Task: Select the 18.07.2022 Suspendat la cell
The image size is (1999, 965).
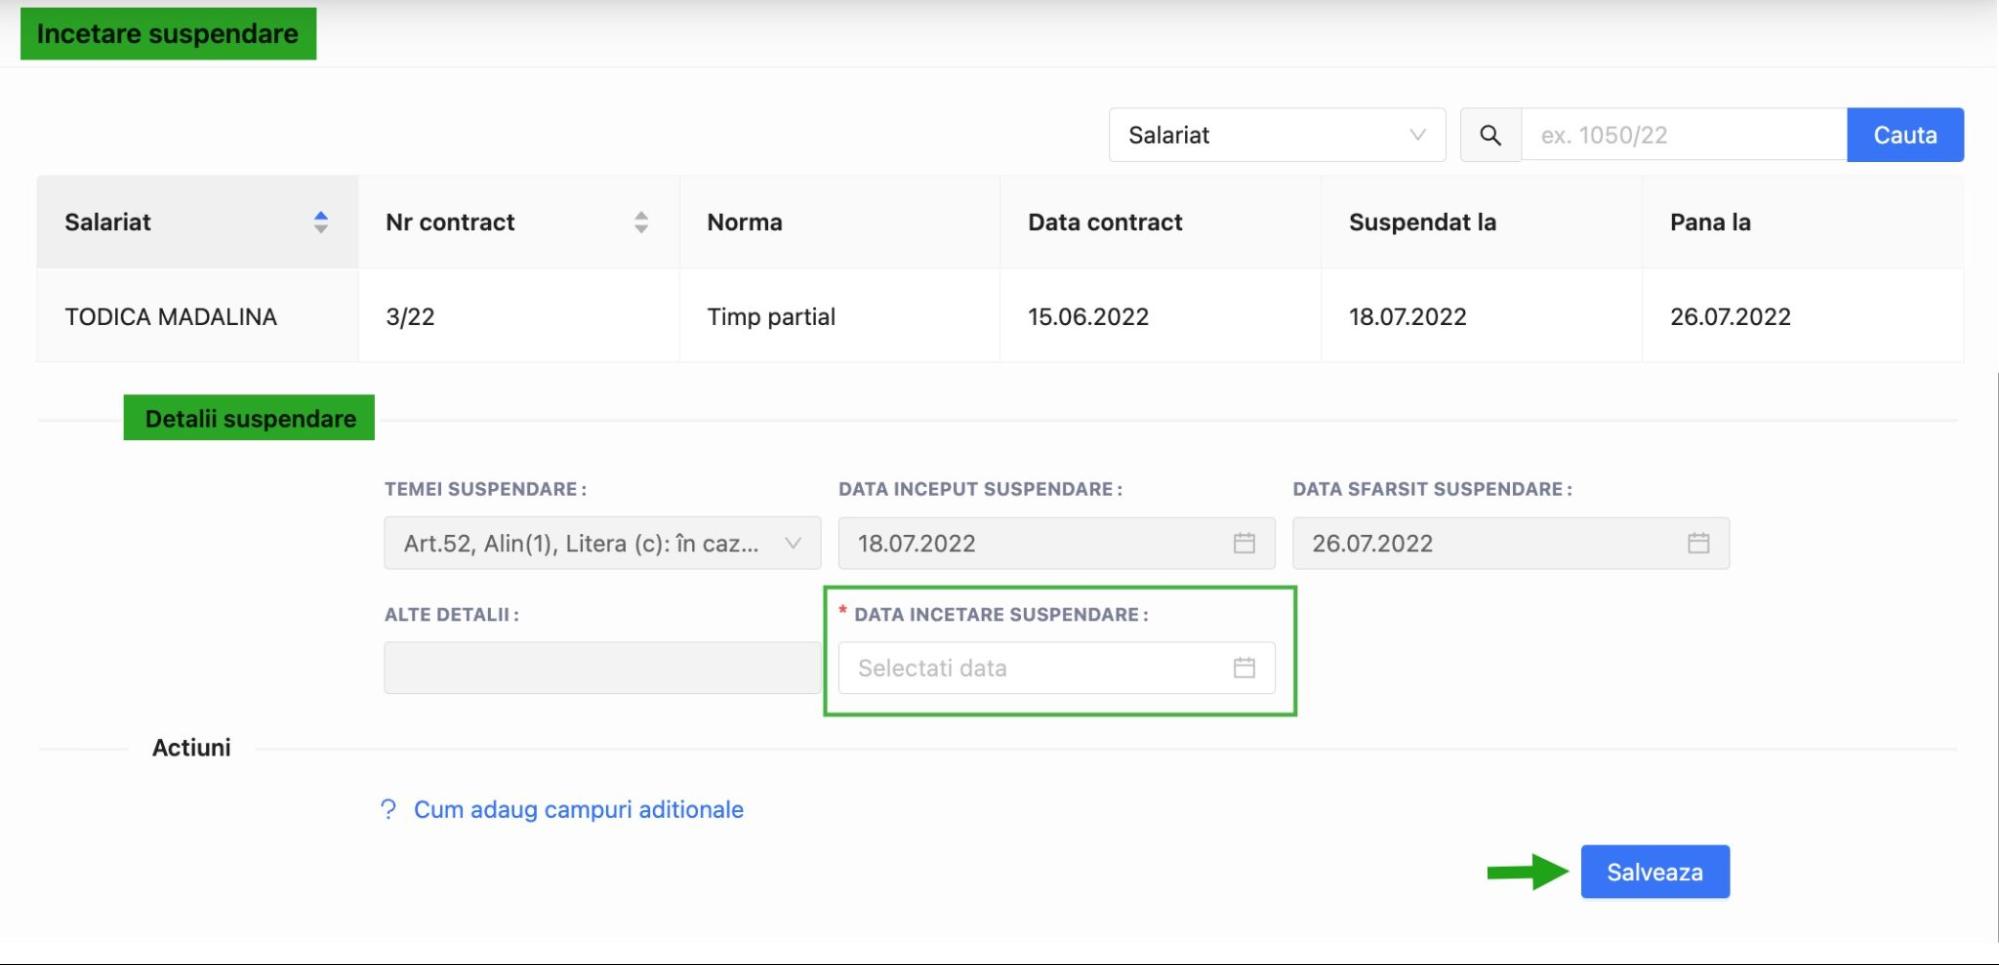Action: (x=1481, y=316)
